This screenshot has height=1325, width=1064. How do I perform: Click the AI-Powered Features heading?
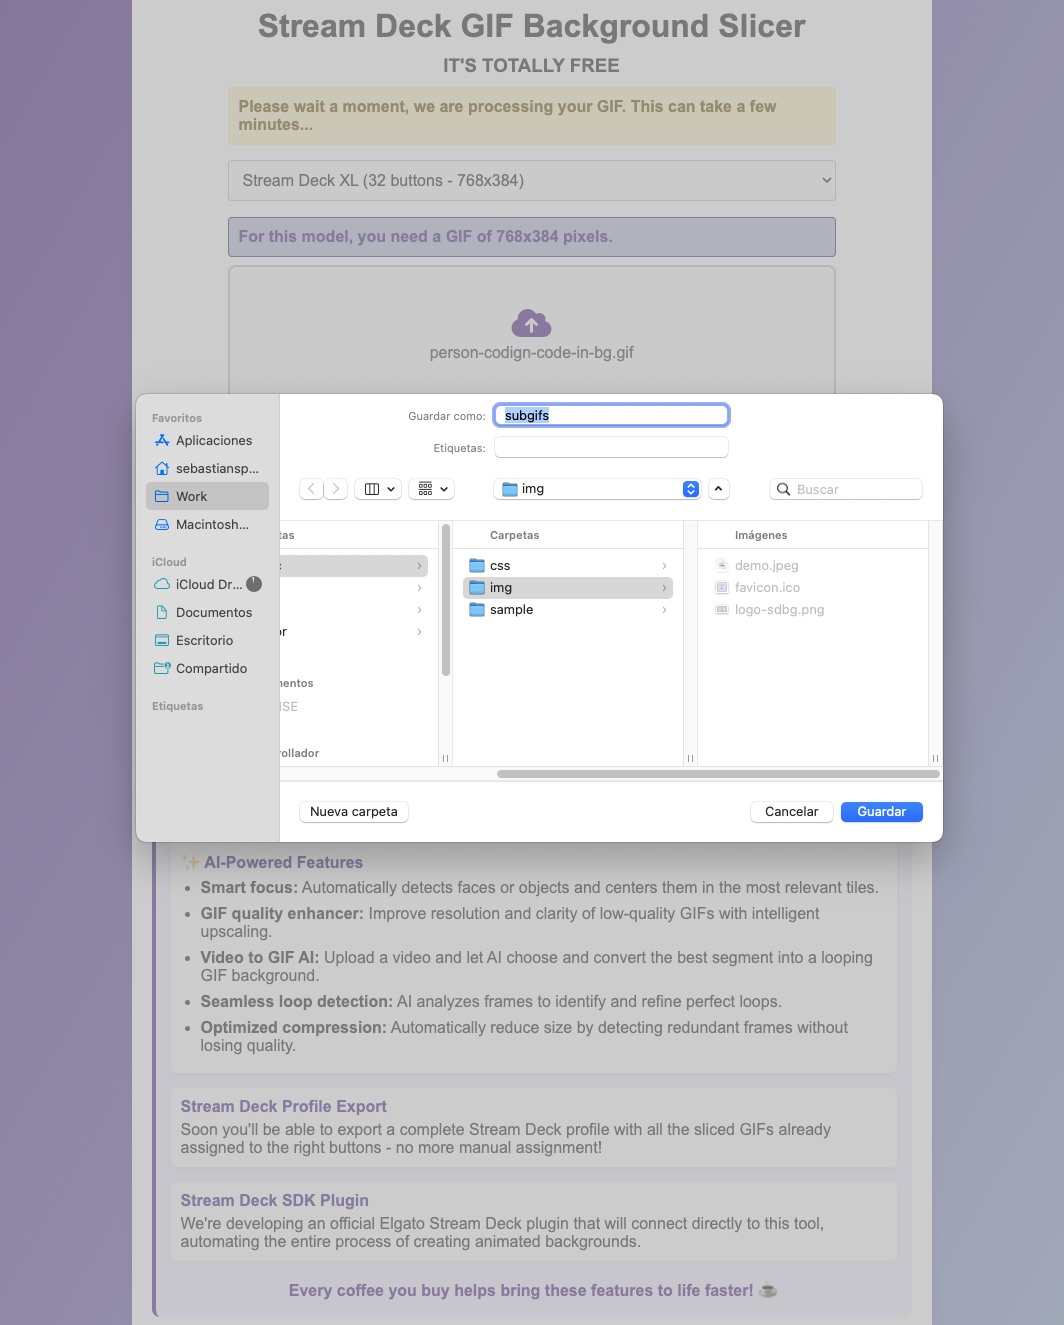pos(284,863)
